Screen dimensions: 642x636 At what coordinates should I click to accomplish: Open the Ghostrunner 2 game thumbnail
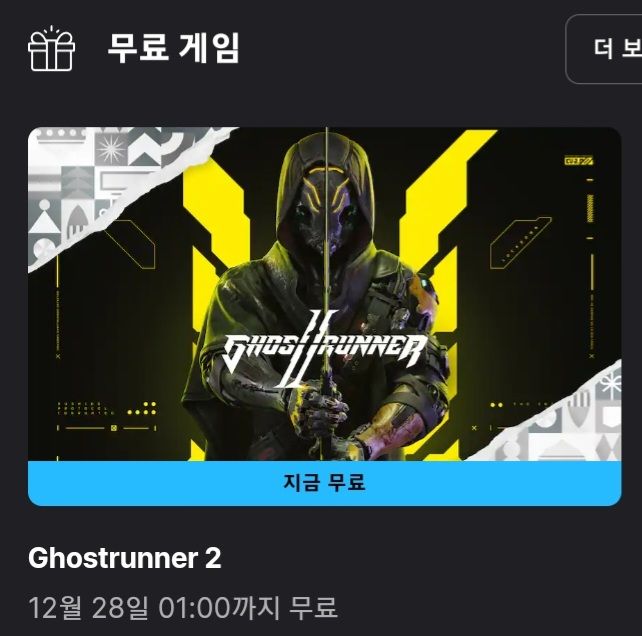324,294
